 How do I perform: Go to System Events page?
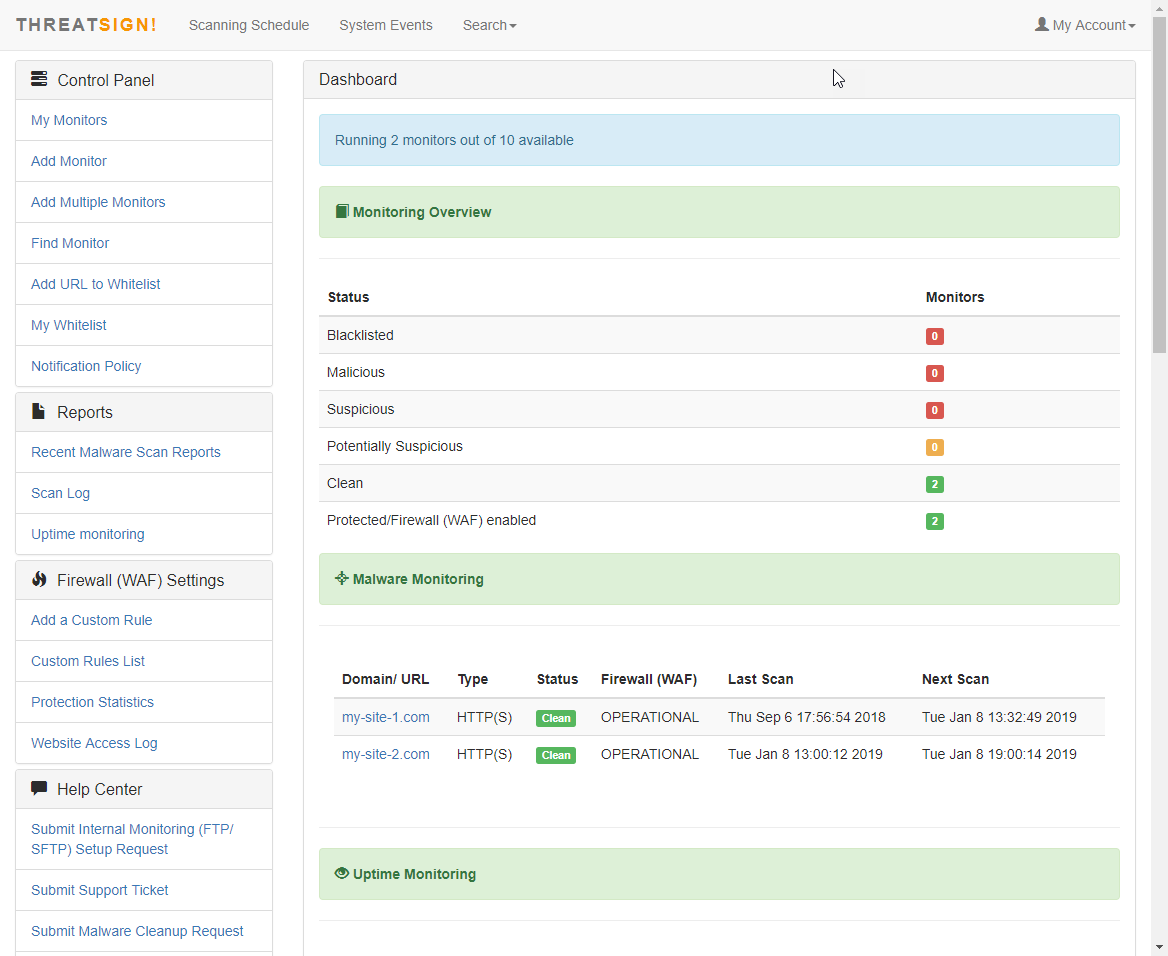[x=386, y=25]
